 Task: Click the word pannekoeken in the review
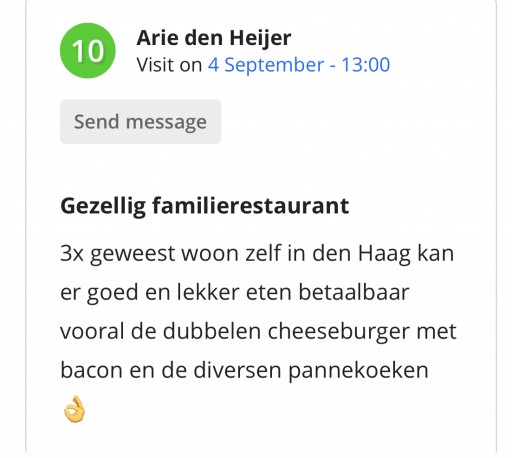(358, 371)
